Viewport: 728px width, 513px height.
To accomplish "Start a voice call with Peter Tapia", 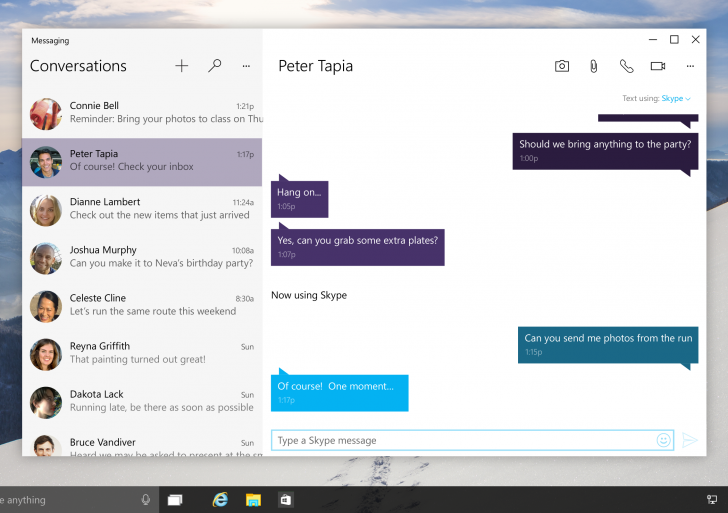I will (x=626, y=66).
